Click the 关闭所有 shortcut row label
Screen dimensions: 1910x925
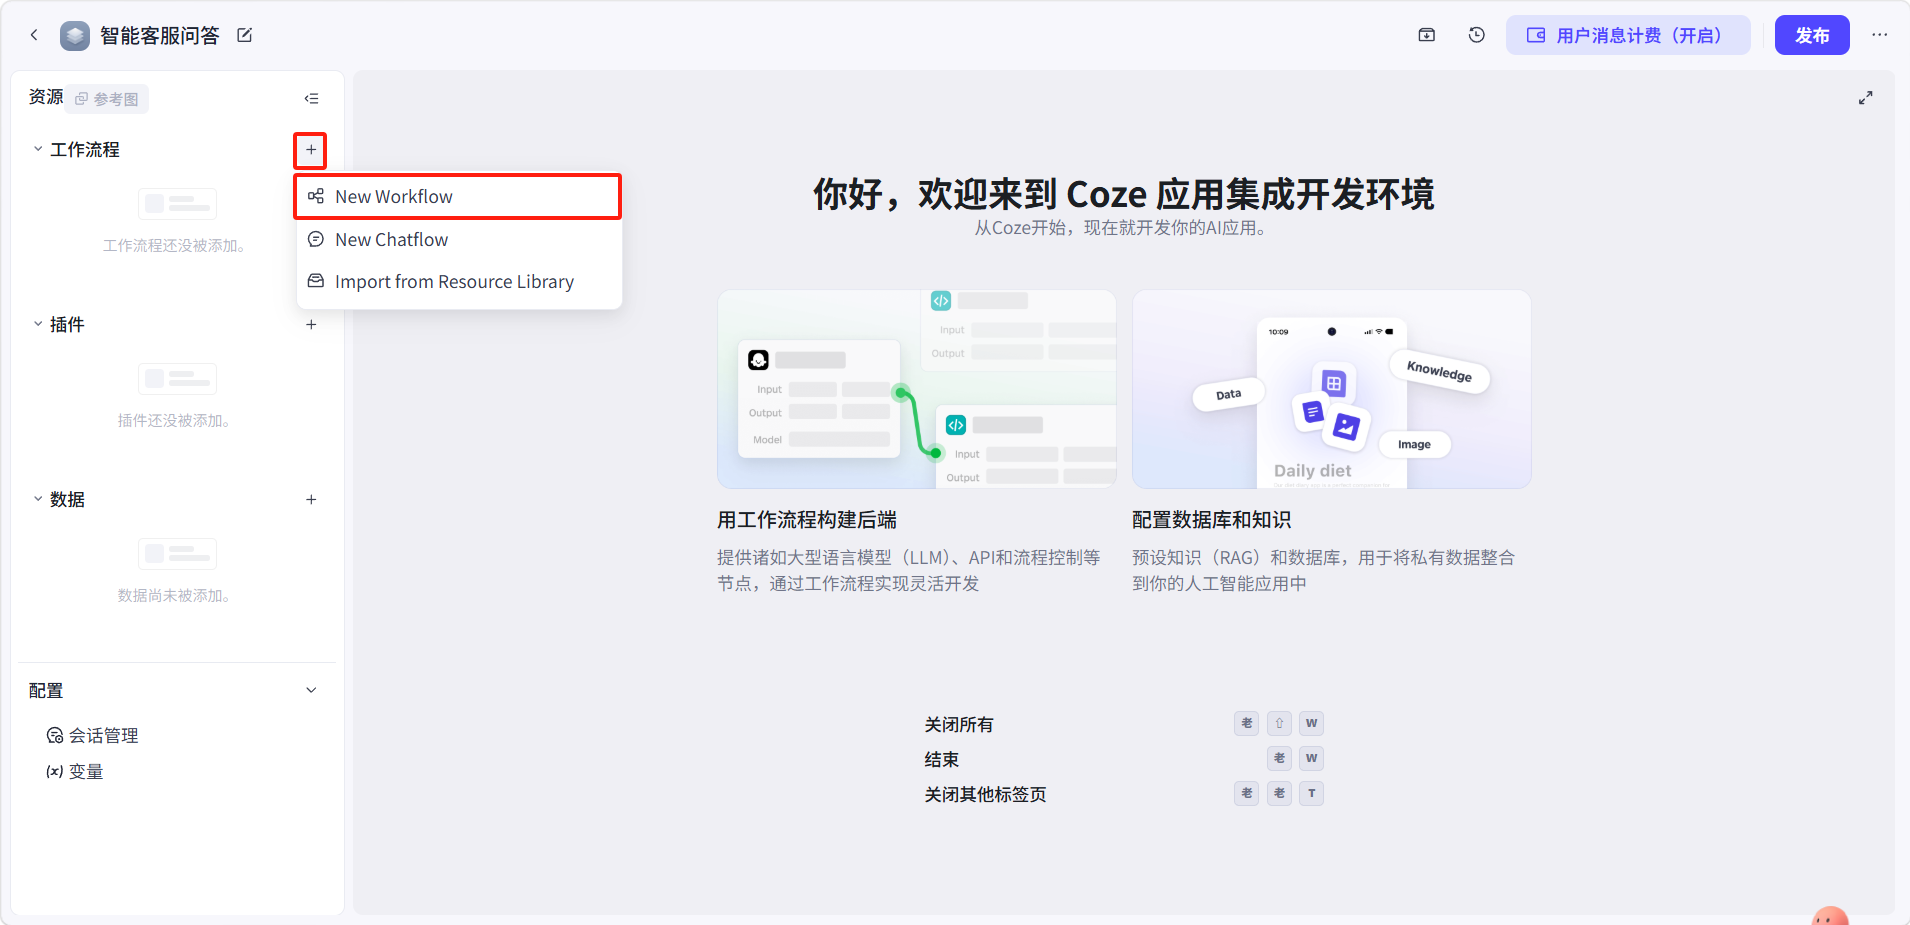tap(959, 725)
